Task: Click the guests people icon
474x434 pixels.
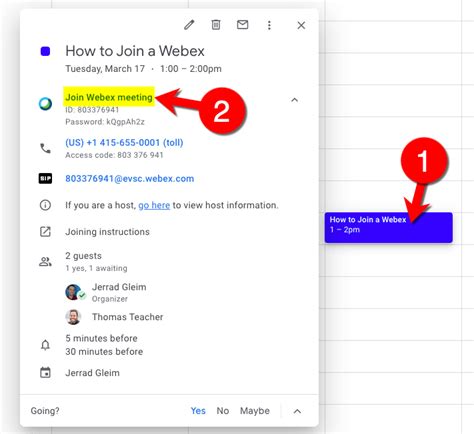Action: (x=45, y=262)
